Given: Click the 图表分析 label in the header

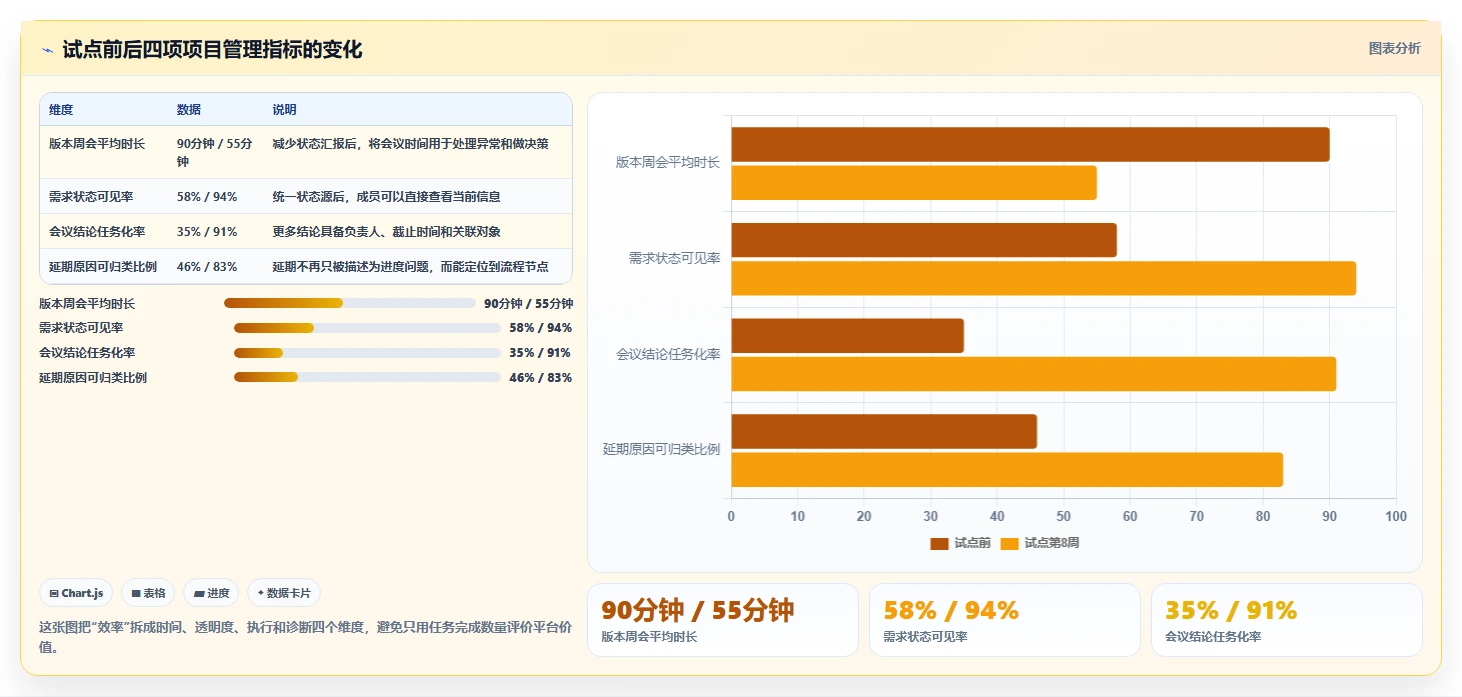Looking at the screenshot, I should [1394, 48].
